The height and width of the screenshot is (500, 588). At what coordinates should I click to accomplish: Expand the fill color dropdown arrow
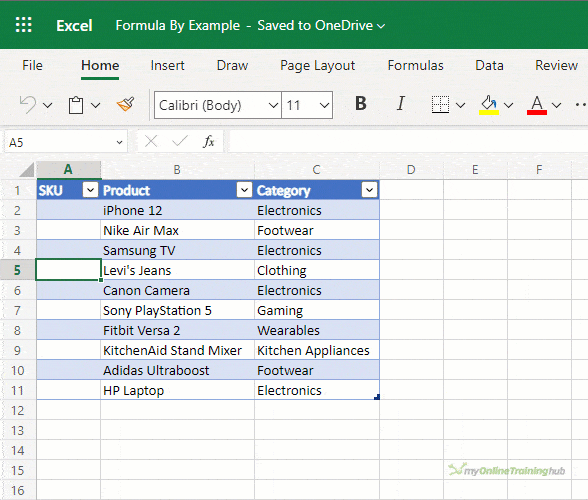tap(508, 105)
